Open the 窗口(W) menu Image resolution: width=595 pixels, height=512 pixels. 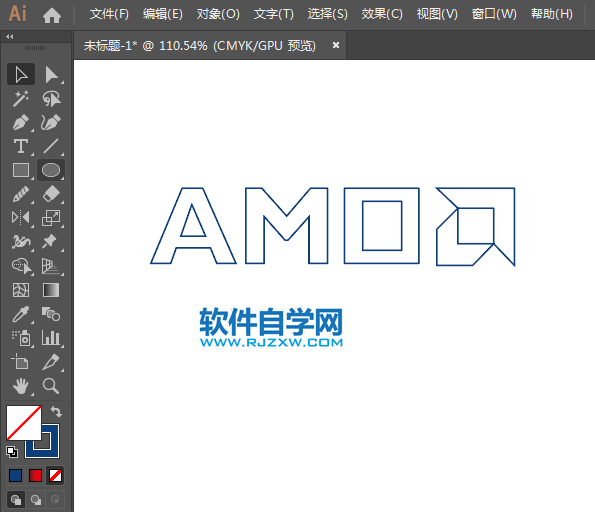pyautogui.click(x=494, y=14)
